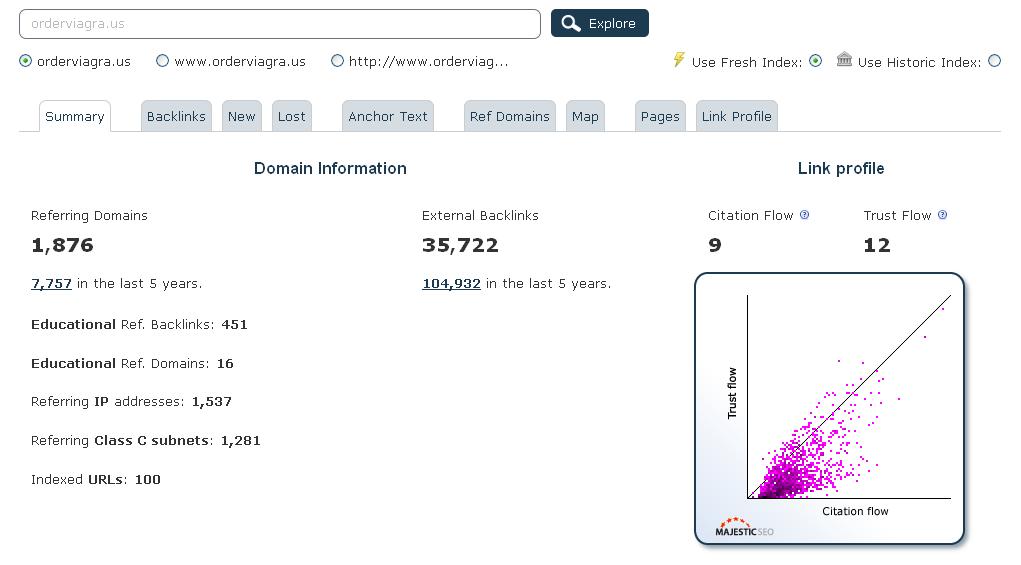The image size is (1021, 565).
Task: Click the Trust Flow score 12
Action: pos(876,245)
